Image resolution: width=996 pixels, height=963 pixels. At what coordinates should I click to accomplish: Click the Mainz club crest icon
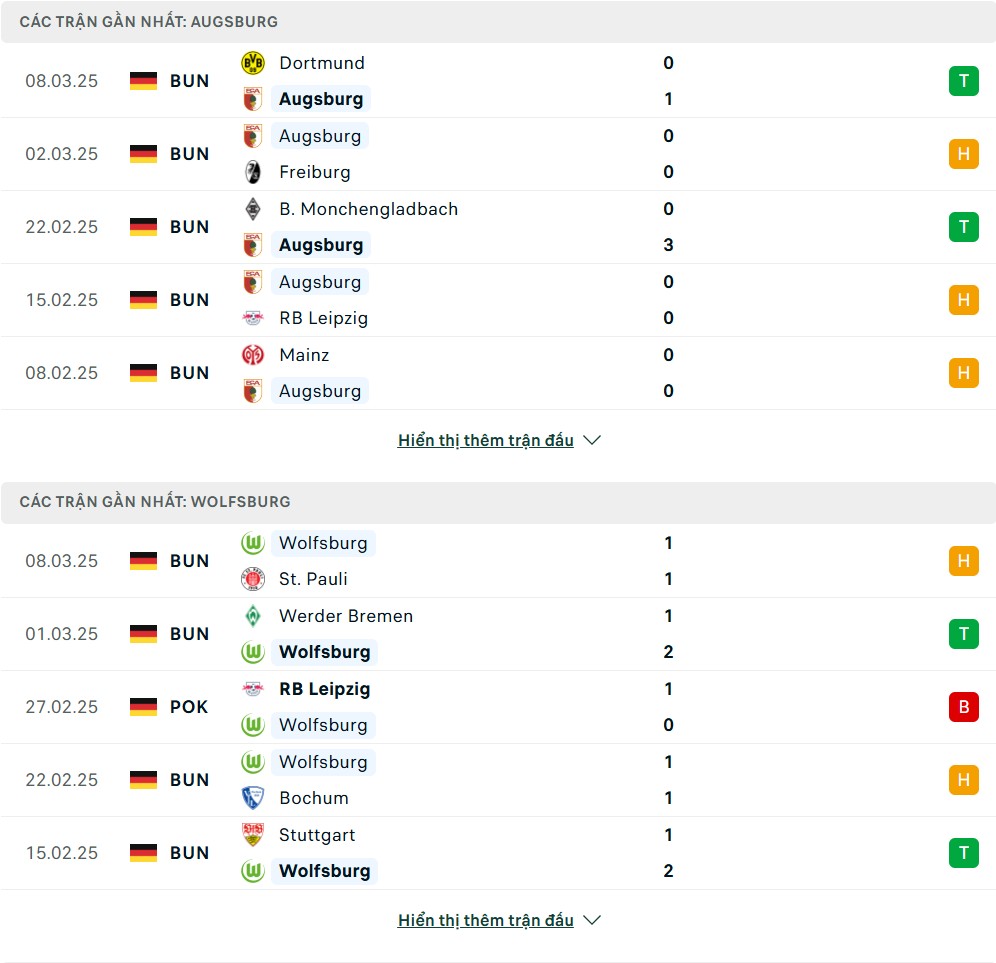253,354
